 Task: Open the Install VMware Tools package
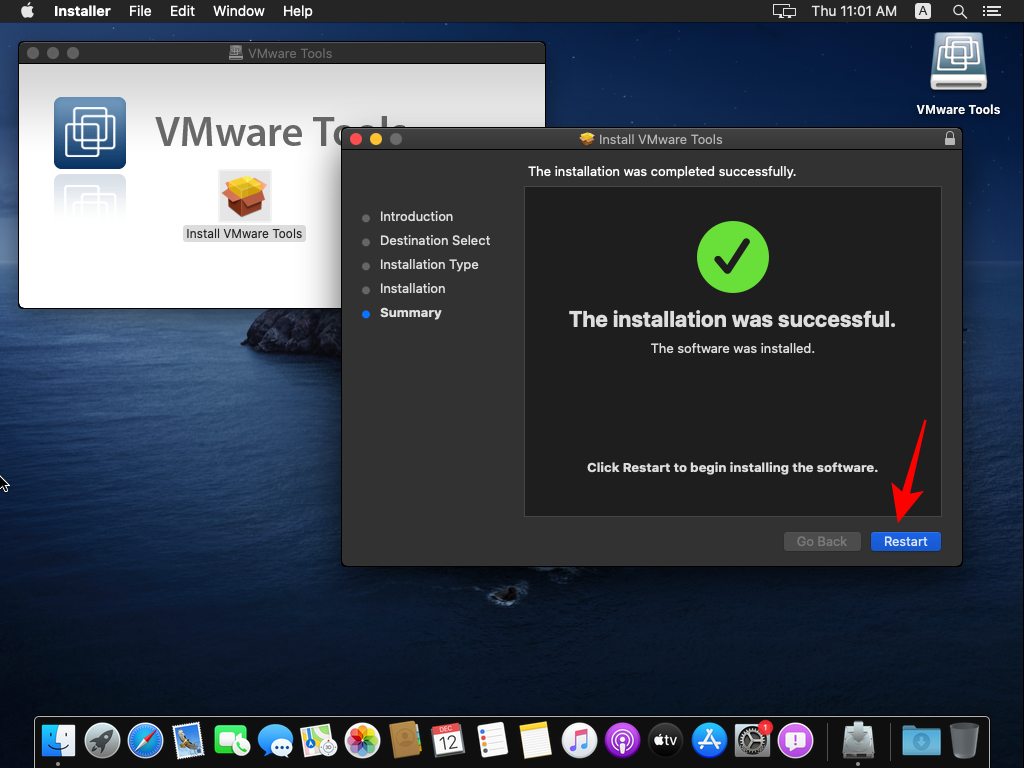click(x=244, y=196)
